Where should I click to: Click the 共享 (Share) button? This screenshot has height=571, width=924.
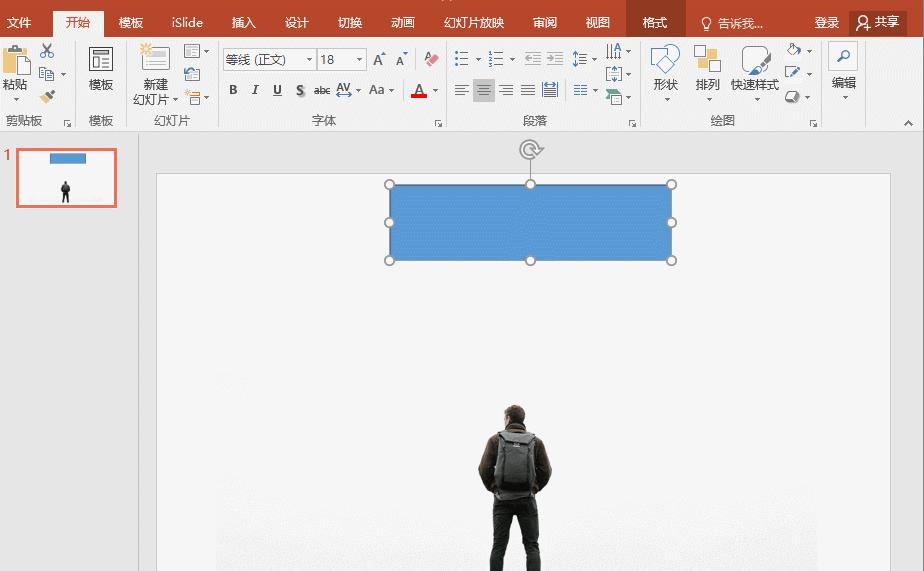[x=878, y=22]
